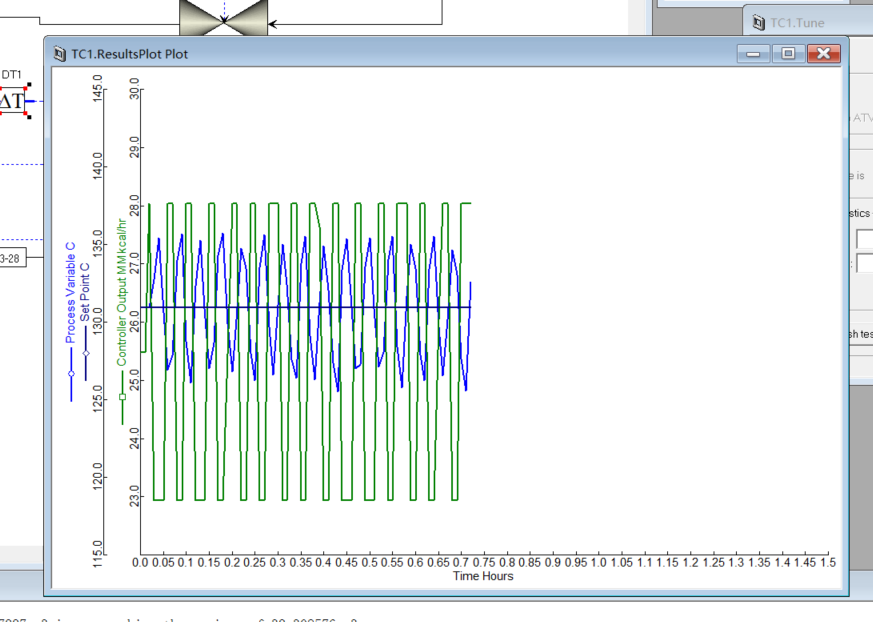The image size is (873, 622).
Task: Click the Set Point legend diamond marker
Action: (86, 354)
